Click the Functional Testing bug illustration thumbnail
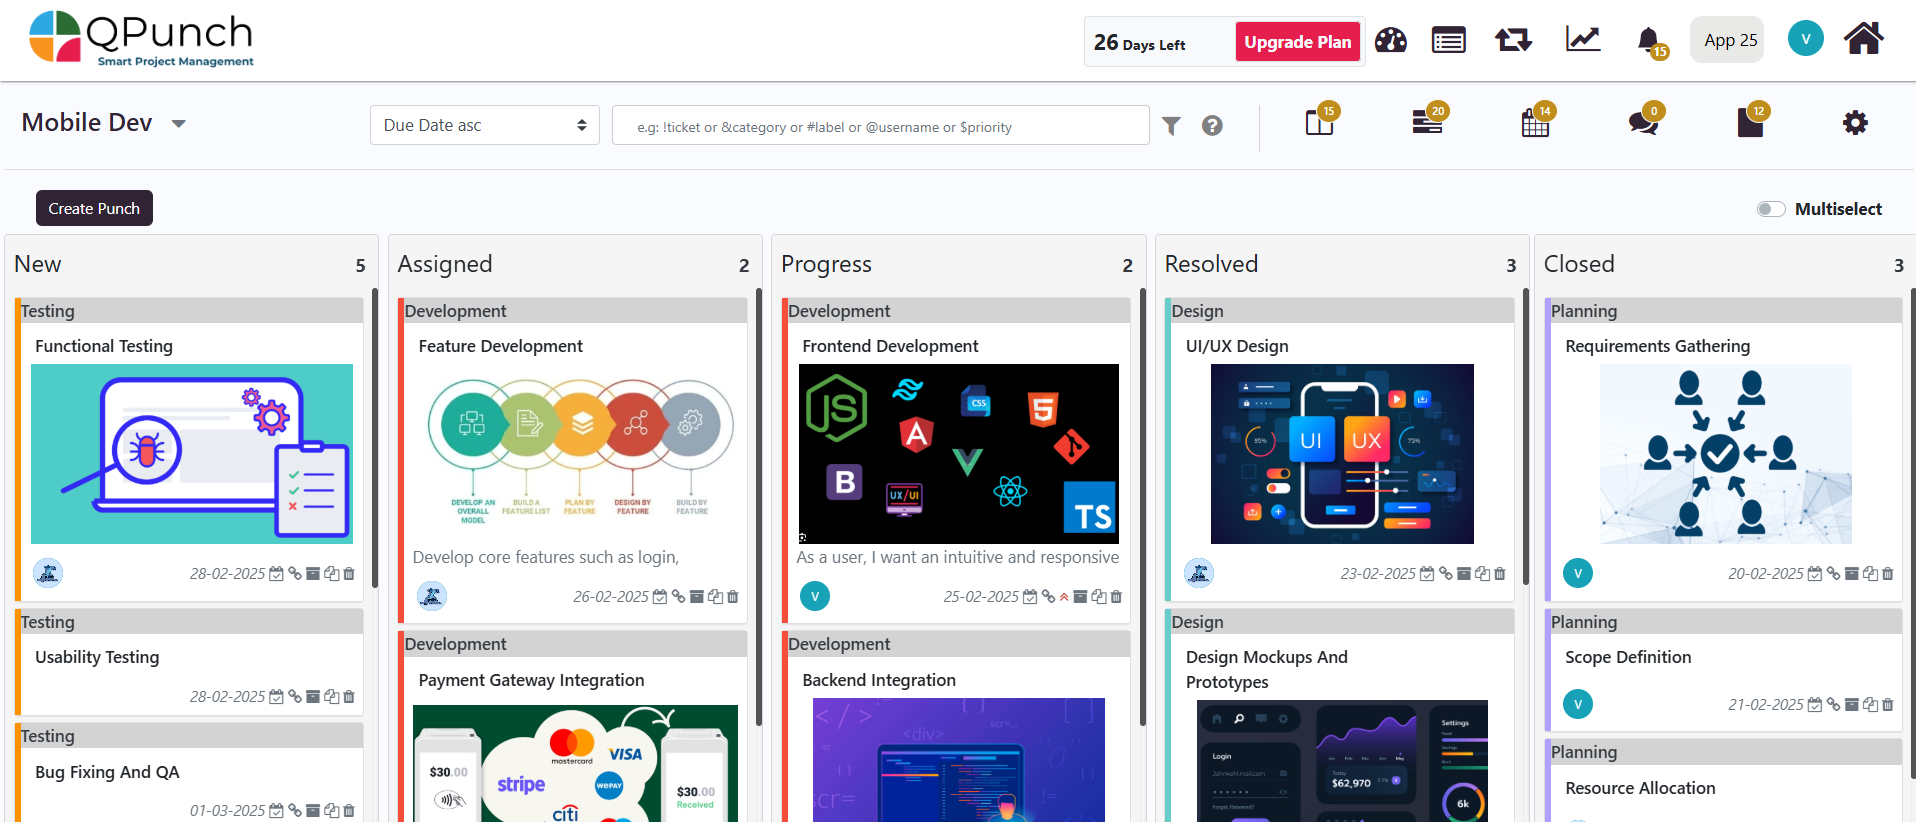The width and height of the screenshot is (1916, 822). (192, 454)
